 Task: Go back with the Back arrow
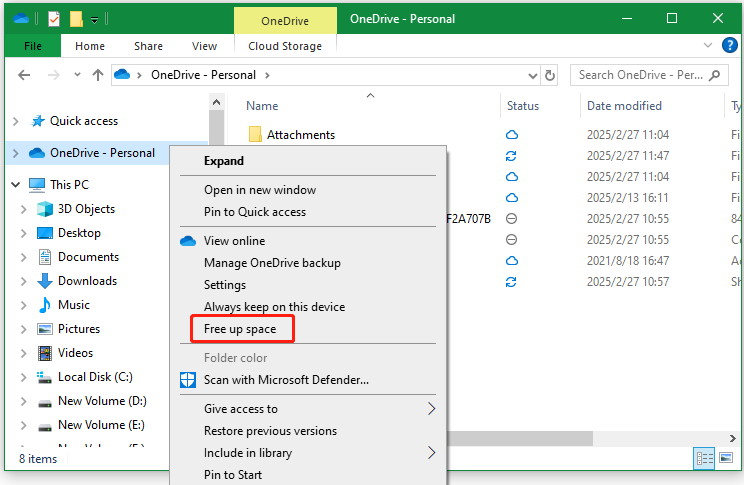pyautogui.click(x=24, y=75)
